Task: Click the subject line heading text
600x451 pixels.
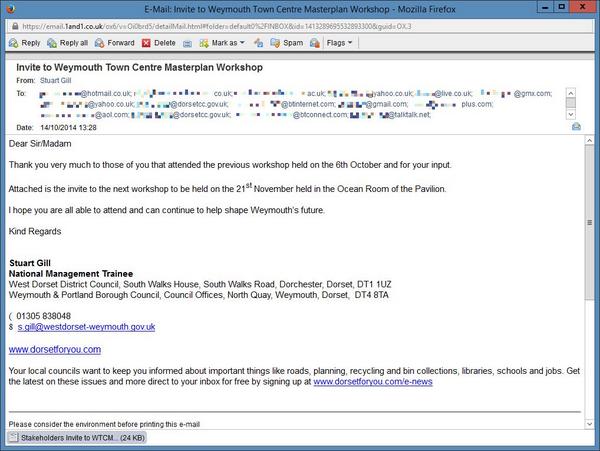Action: pos(139,67)
